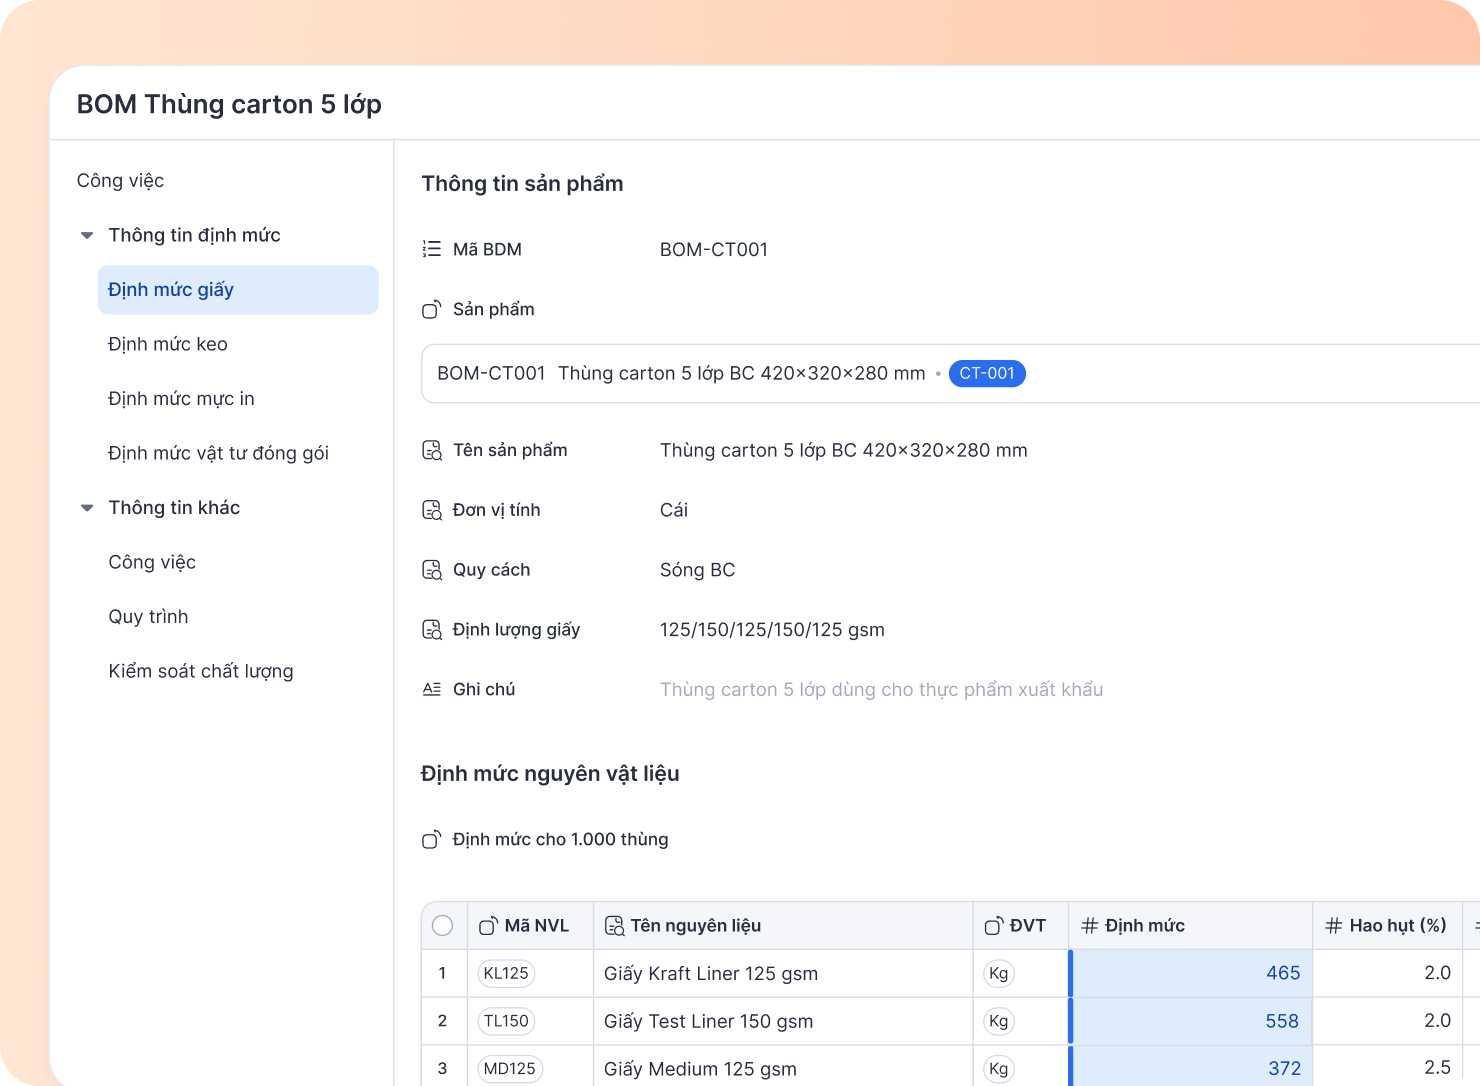Click the Tên nguyên liệu column header
1480x1086 pixels.
tap(783, 926)
